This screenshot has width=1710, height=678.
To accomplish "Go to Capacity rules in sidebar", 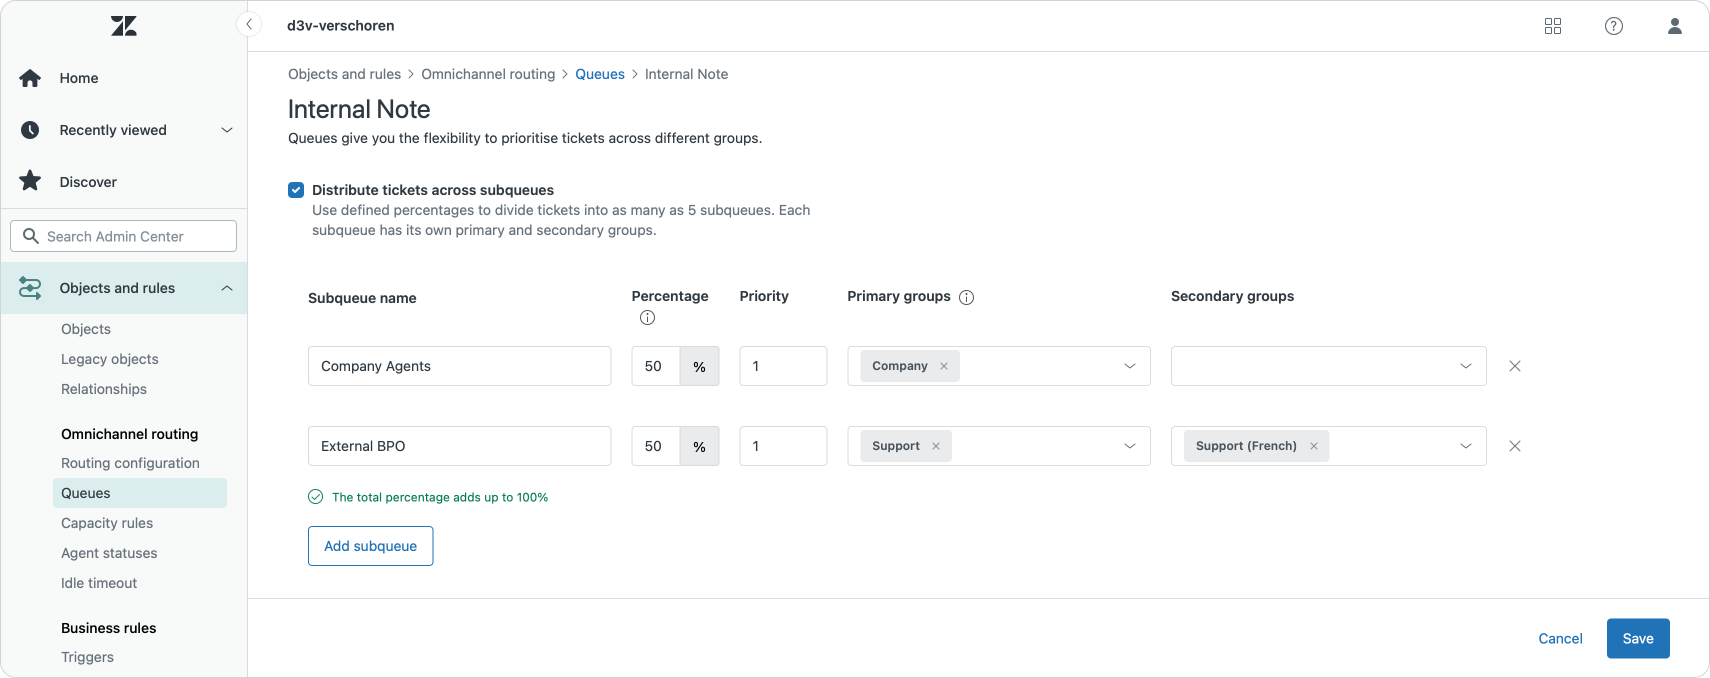I will pos(107,523).
